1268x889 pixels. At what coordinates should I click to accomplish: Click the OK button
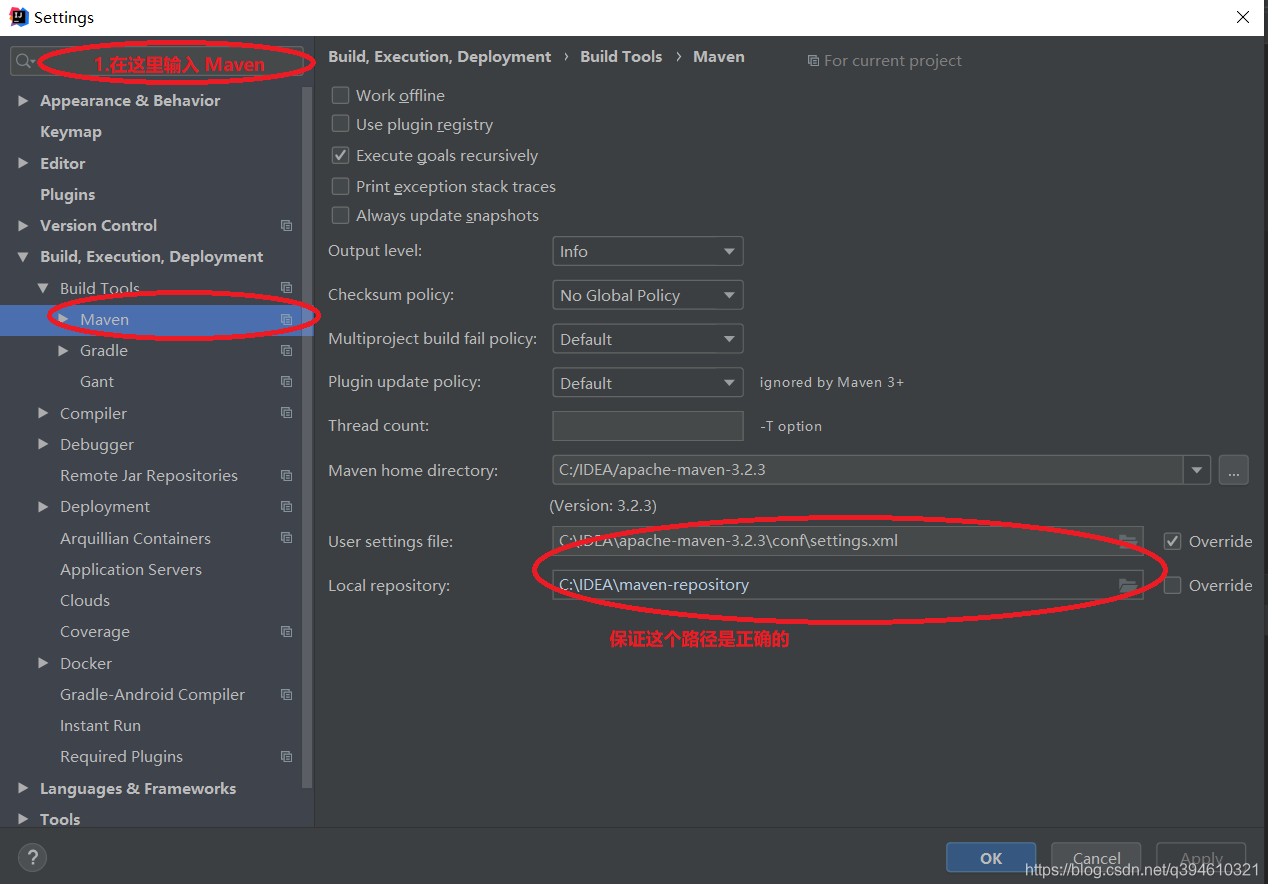point(991,858)
